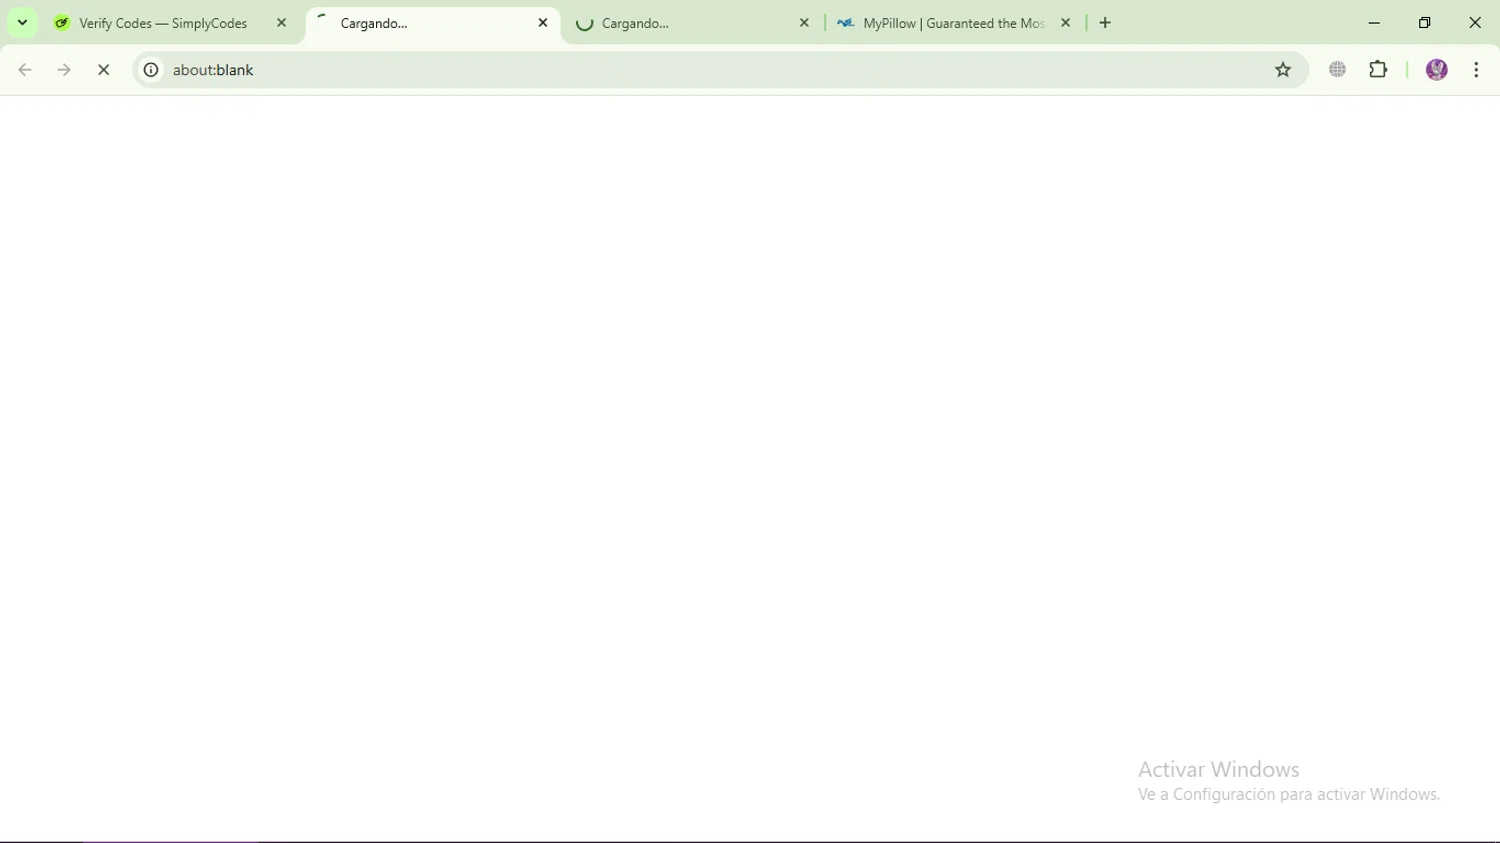Restore down the Chrome window
This screenshot has height=843, width=1500.
(1425, 23)
